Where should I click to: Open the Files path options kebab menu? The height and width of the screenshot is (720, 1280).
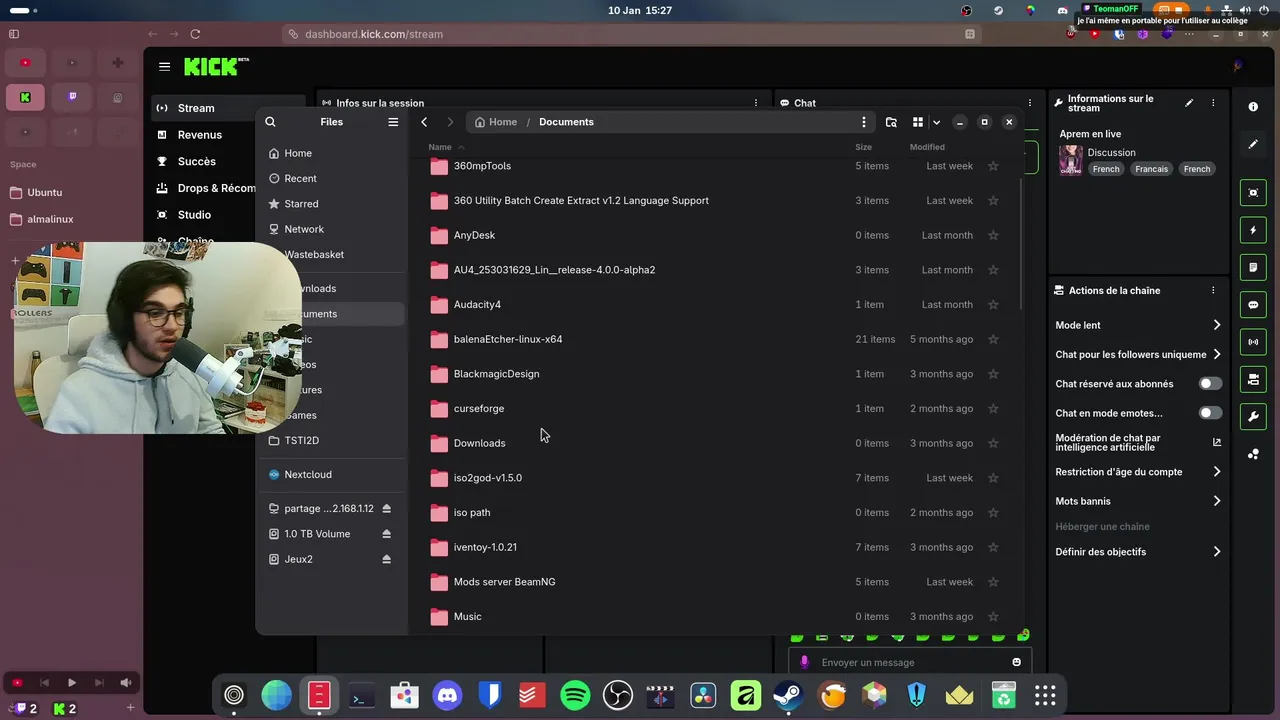click(864, 122)
